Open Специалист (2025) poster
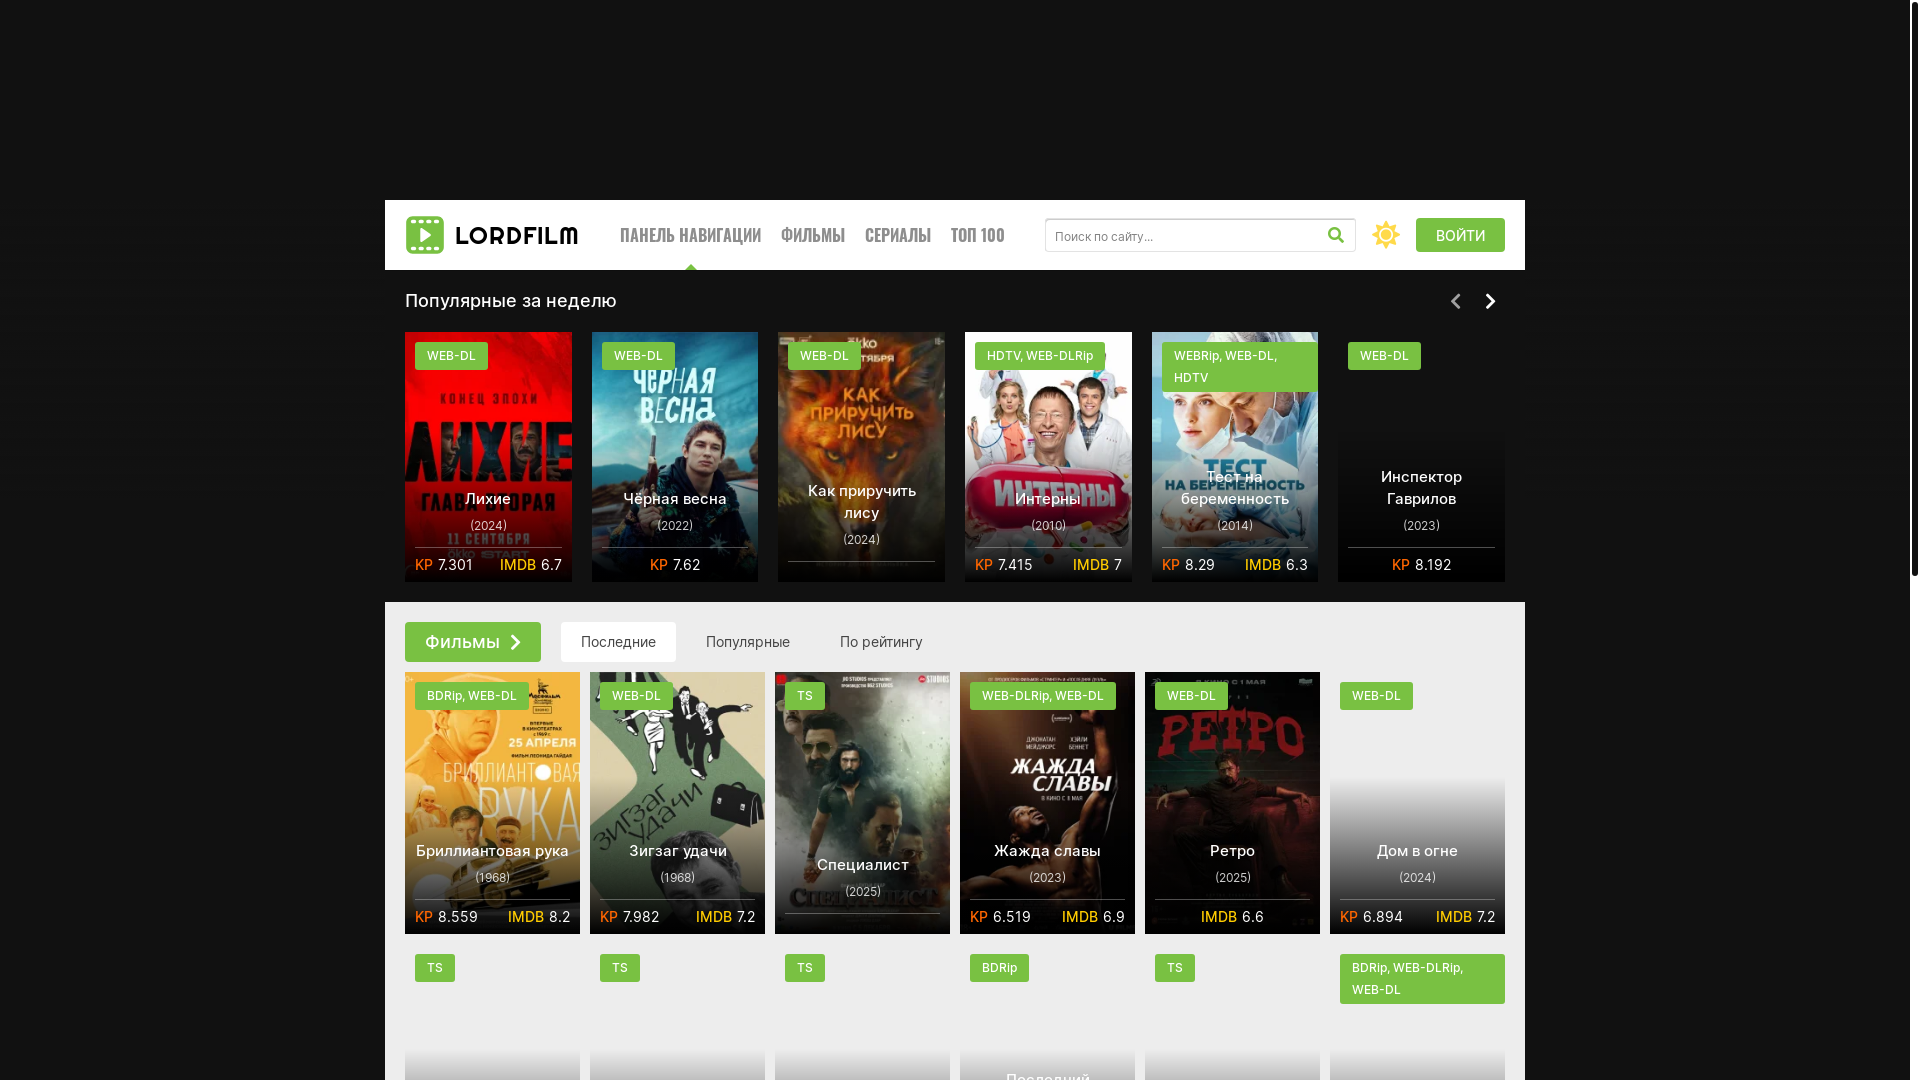 point(862,803)
